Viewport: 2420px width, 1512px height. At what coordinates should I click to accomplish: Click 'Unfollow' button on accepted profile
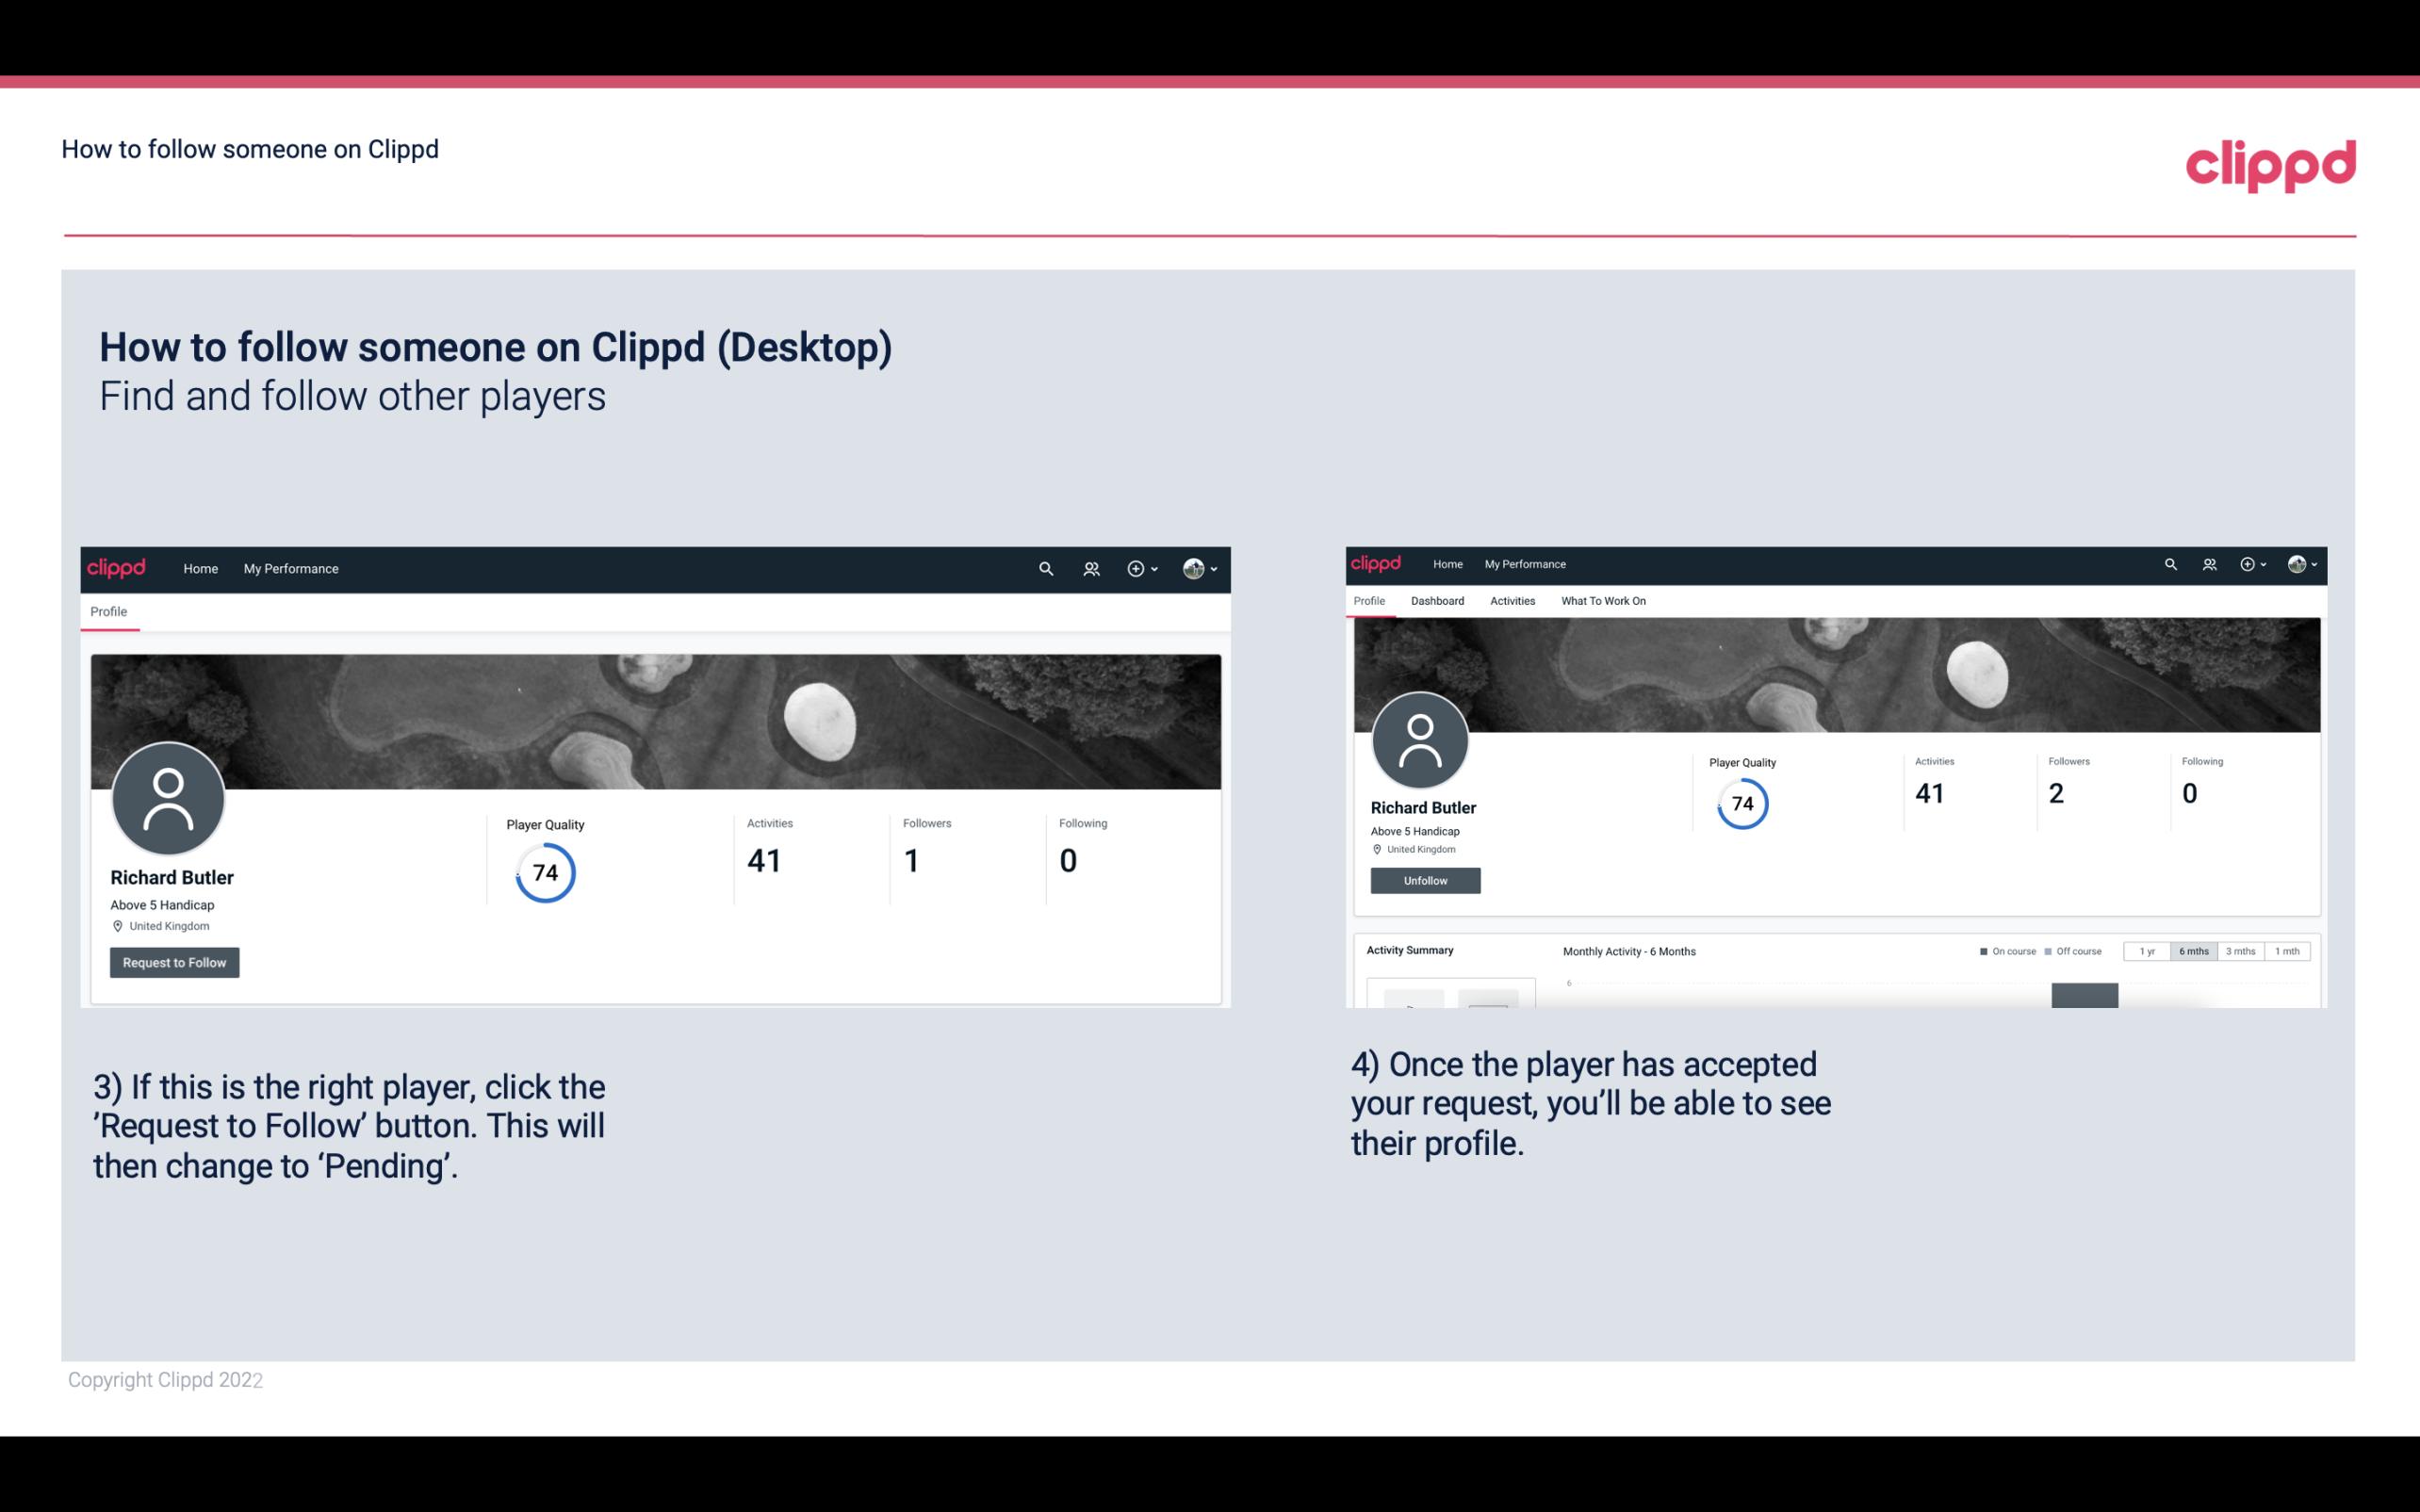pyautogui.click(x=1425, y=880)
